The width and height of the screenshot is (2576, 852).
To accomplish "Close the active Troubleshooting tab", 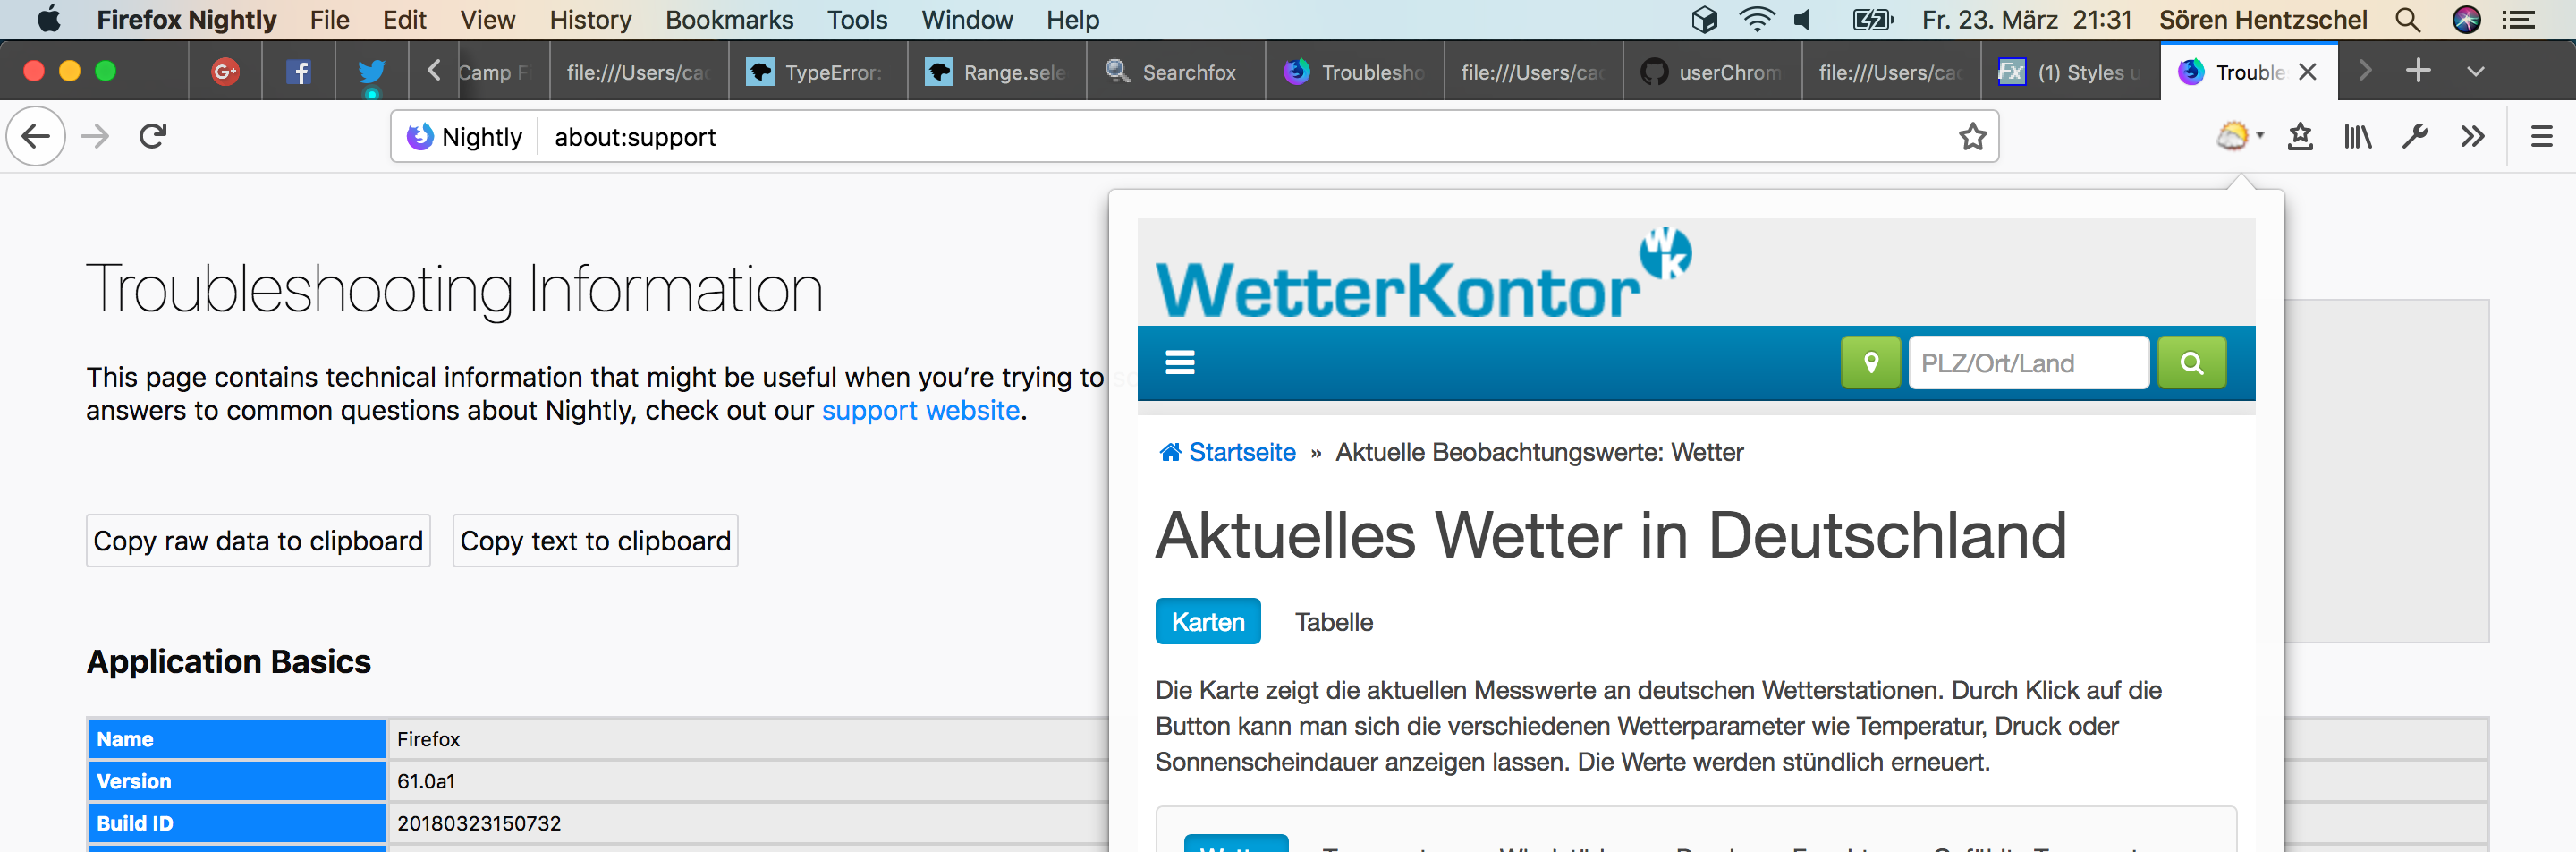I will [2307, 71].
